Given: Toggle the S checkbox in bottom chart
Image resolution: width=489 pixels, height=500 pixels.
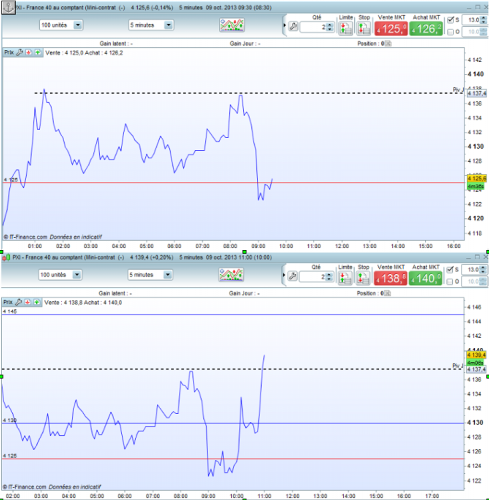Looking at the screenshot, I should coord(450,270).
